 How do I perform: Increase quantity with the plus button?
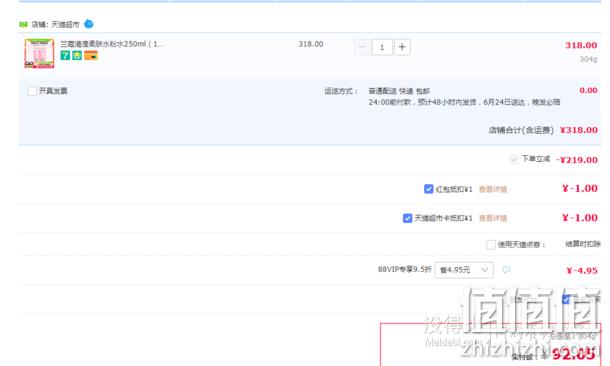click(x=402, y=47)
